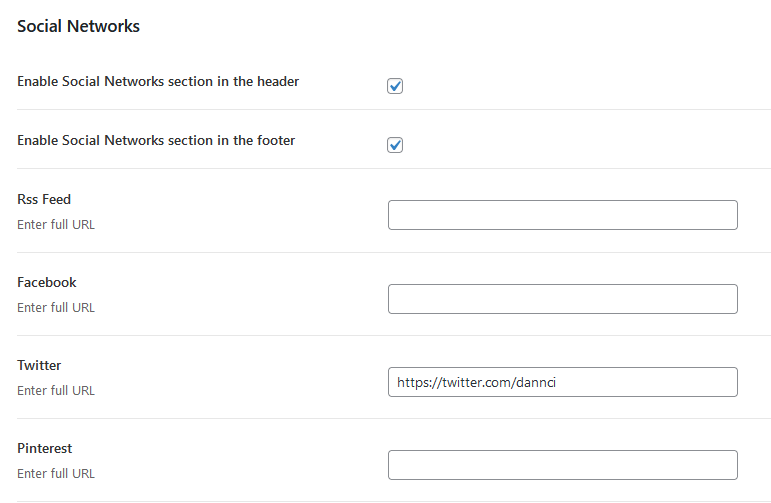Click the Social Networks section heading
The image size is (771, 503).
[78, 26]
